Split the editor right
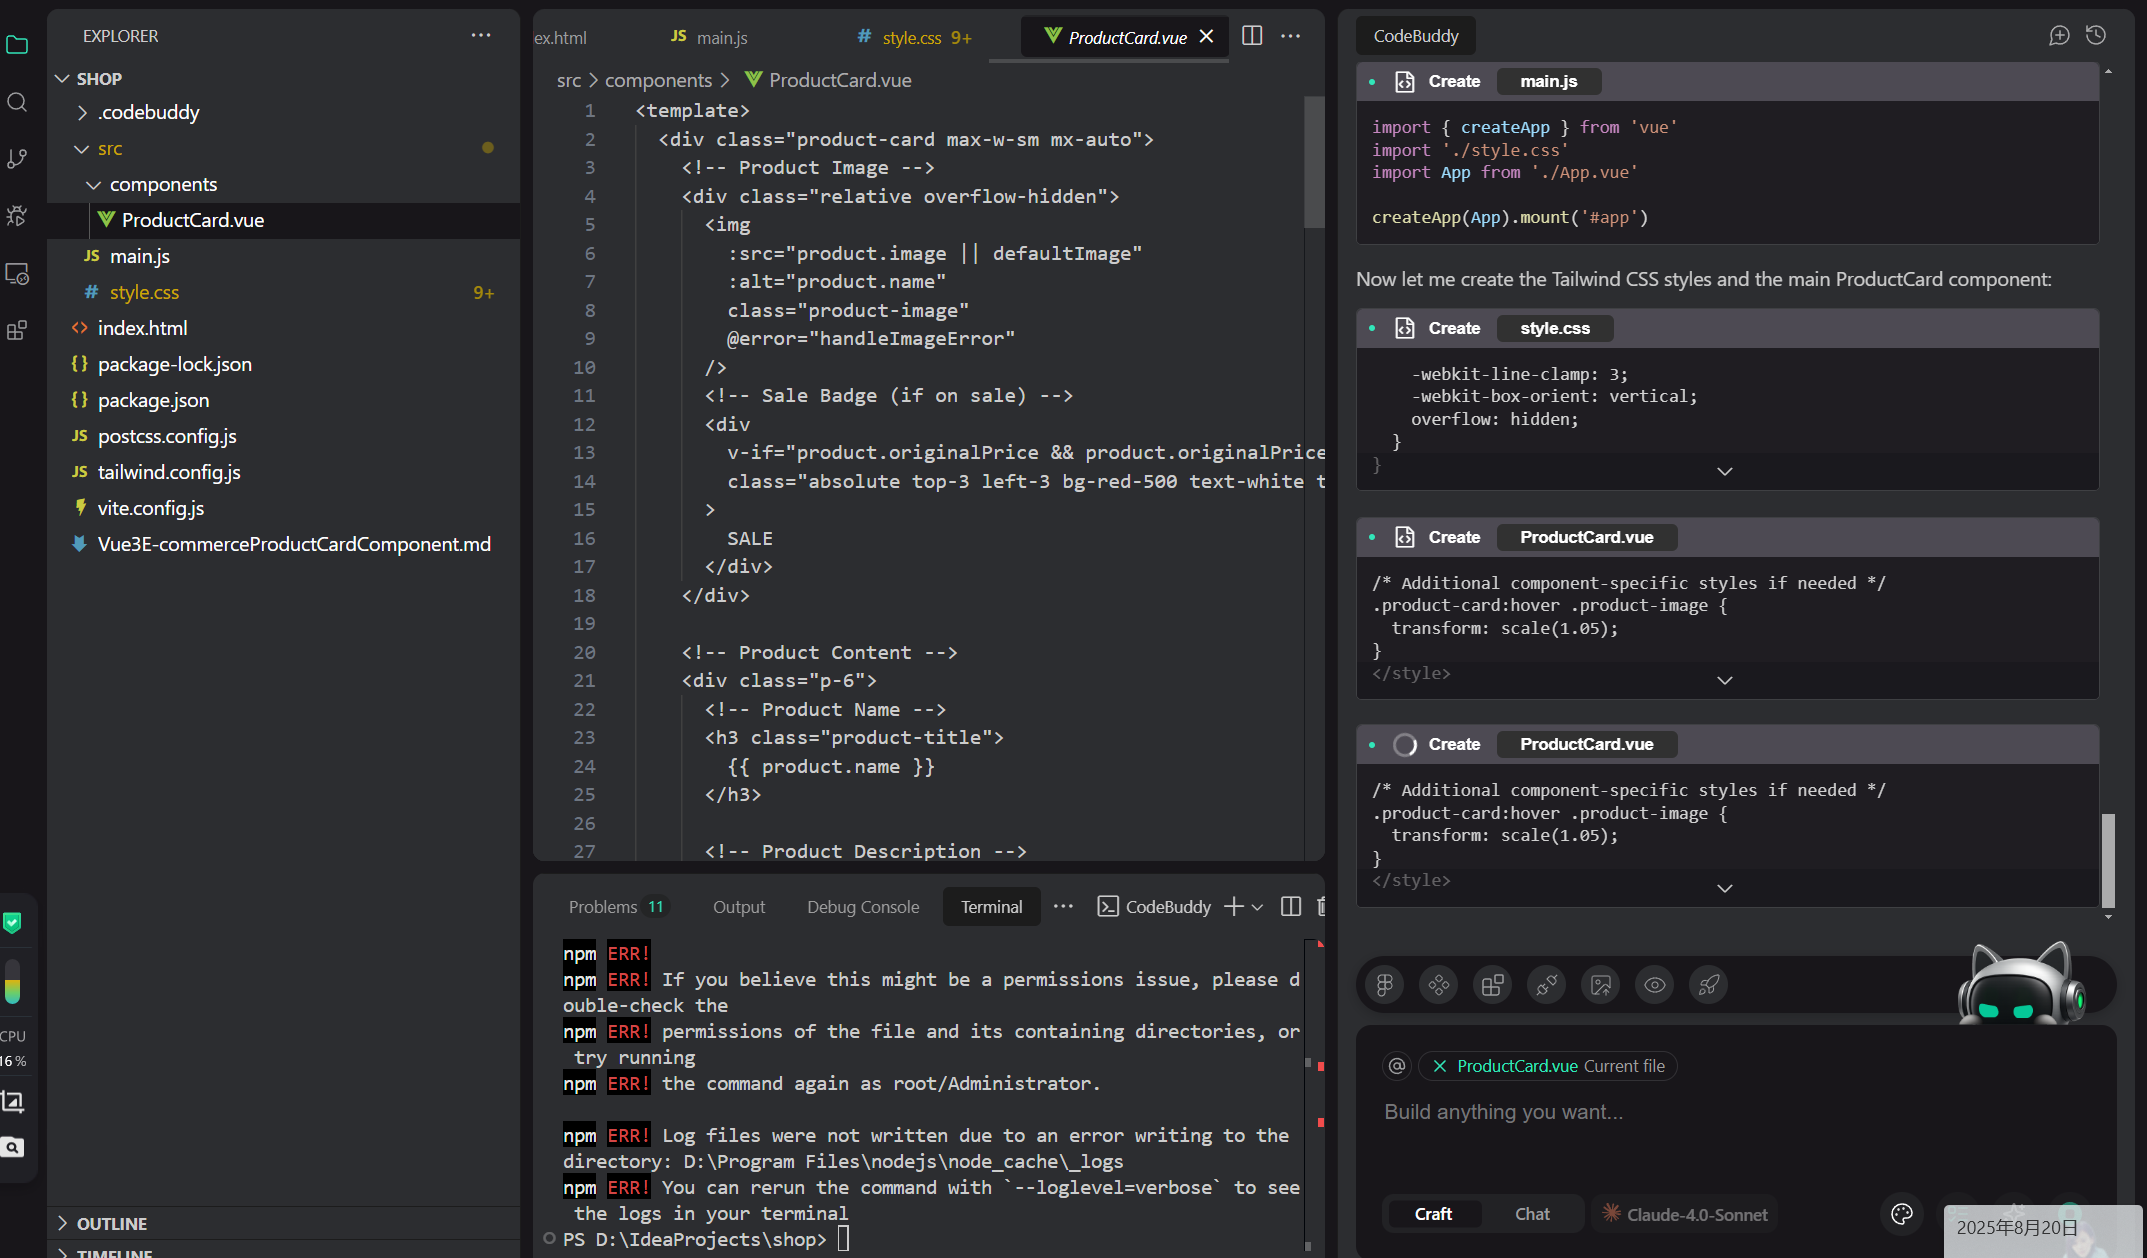 coord(1252,36)
